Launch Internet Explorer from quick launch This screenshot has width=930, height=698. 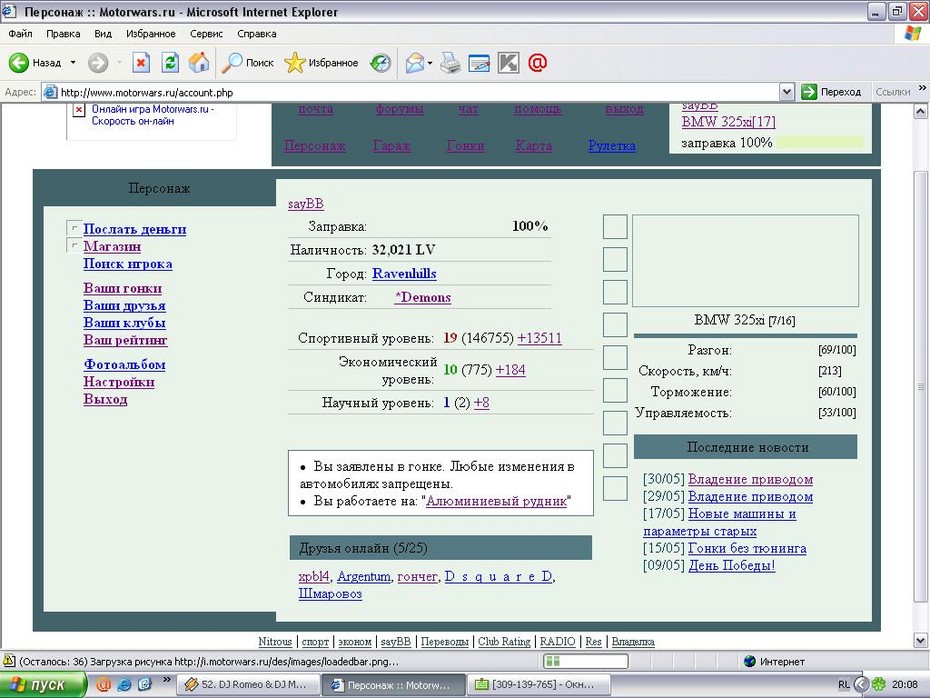[124, 684]
